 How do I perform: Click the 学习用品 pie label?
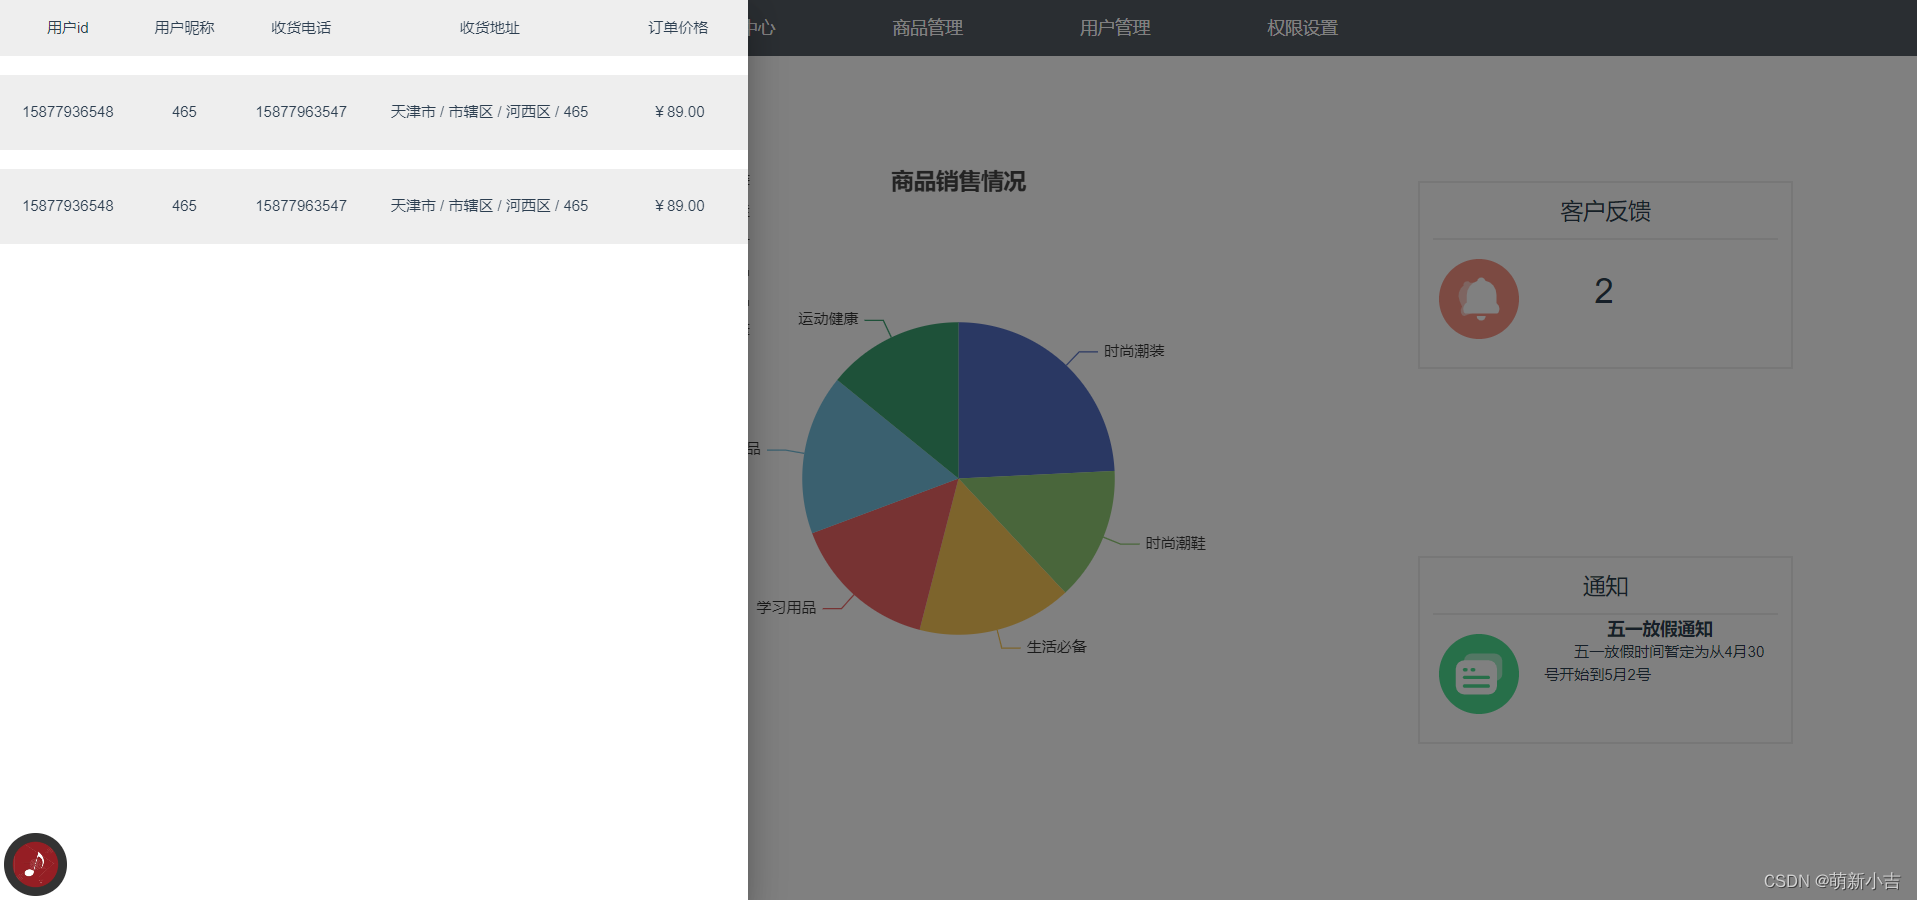pyautogui.click(x=786, y=607)
